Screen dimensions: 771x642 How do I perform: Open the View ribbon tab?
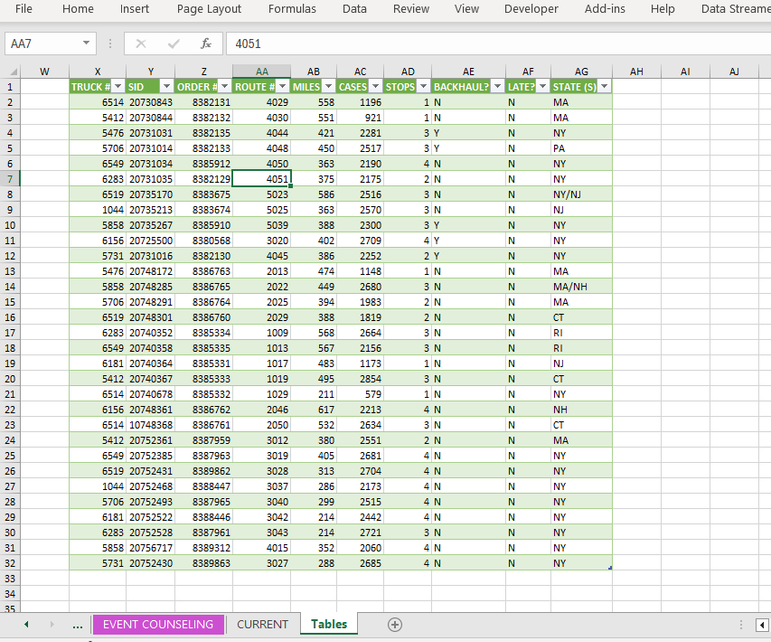[x=467, y=9]
